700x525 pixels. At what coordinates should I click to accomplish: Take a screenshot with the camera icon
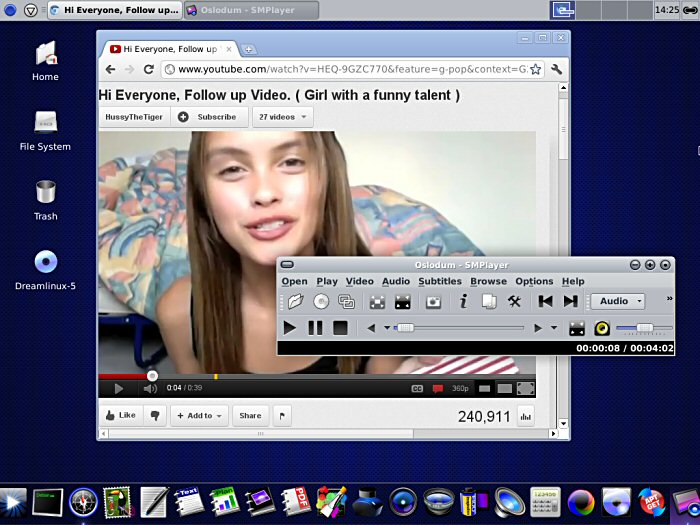pyautogui.click(x=433, y=301)
